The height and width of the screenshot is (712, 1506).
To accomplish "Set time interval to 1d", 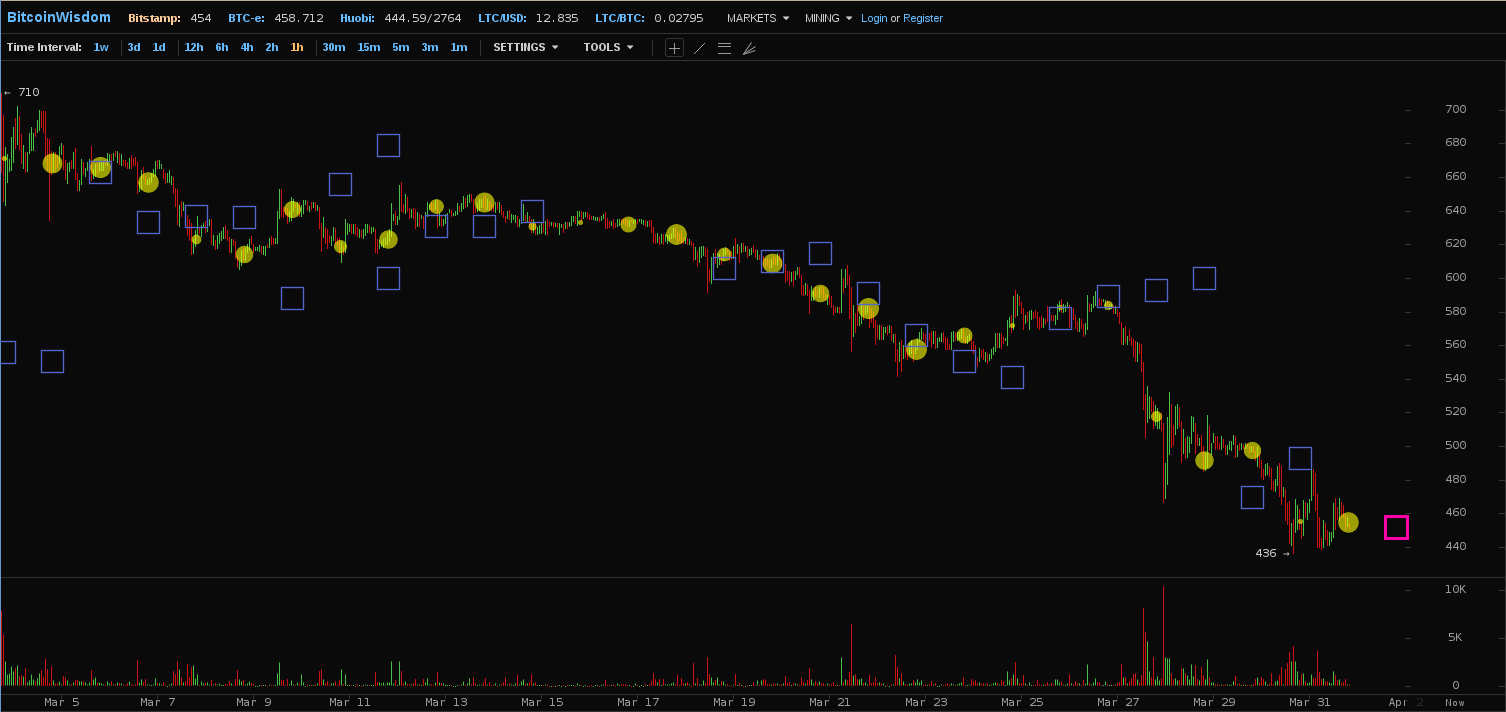I will coord(159,47).
